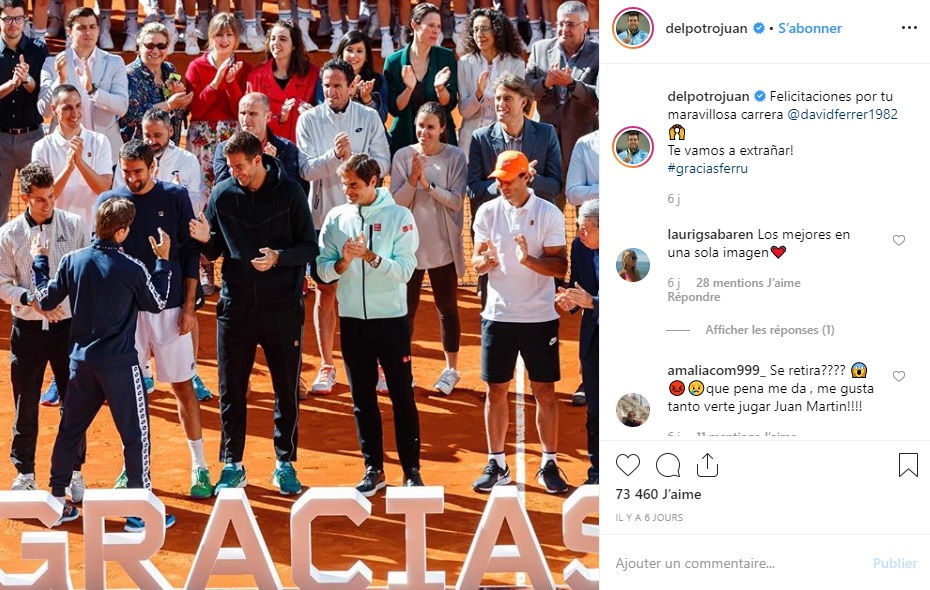Reply to laurigsabaren with Répondre
The width and height of the screenshot is (930, 590).
(694, 297)
